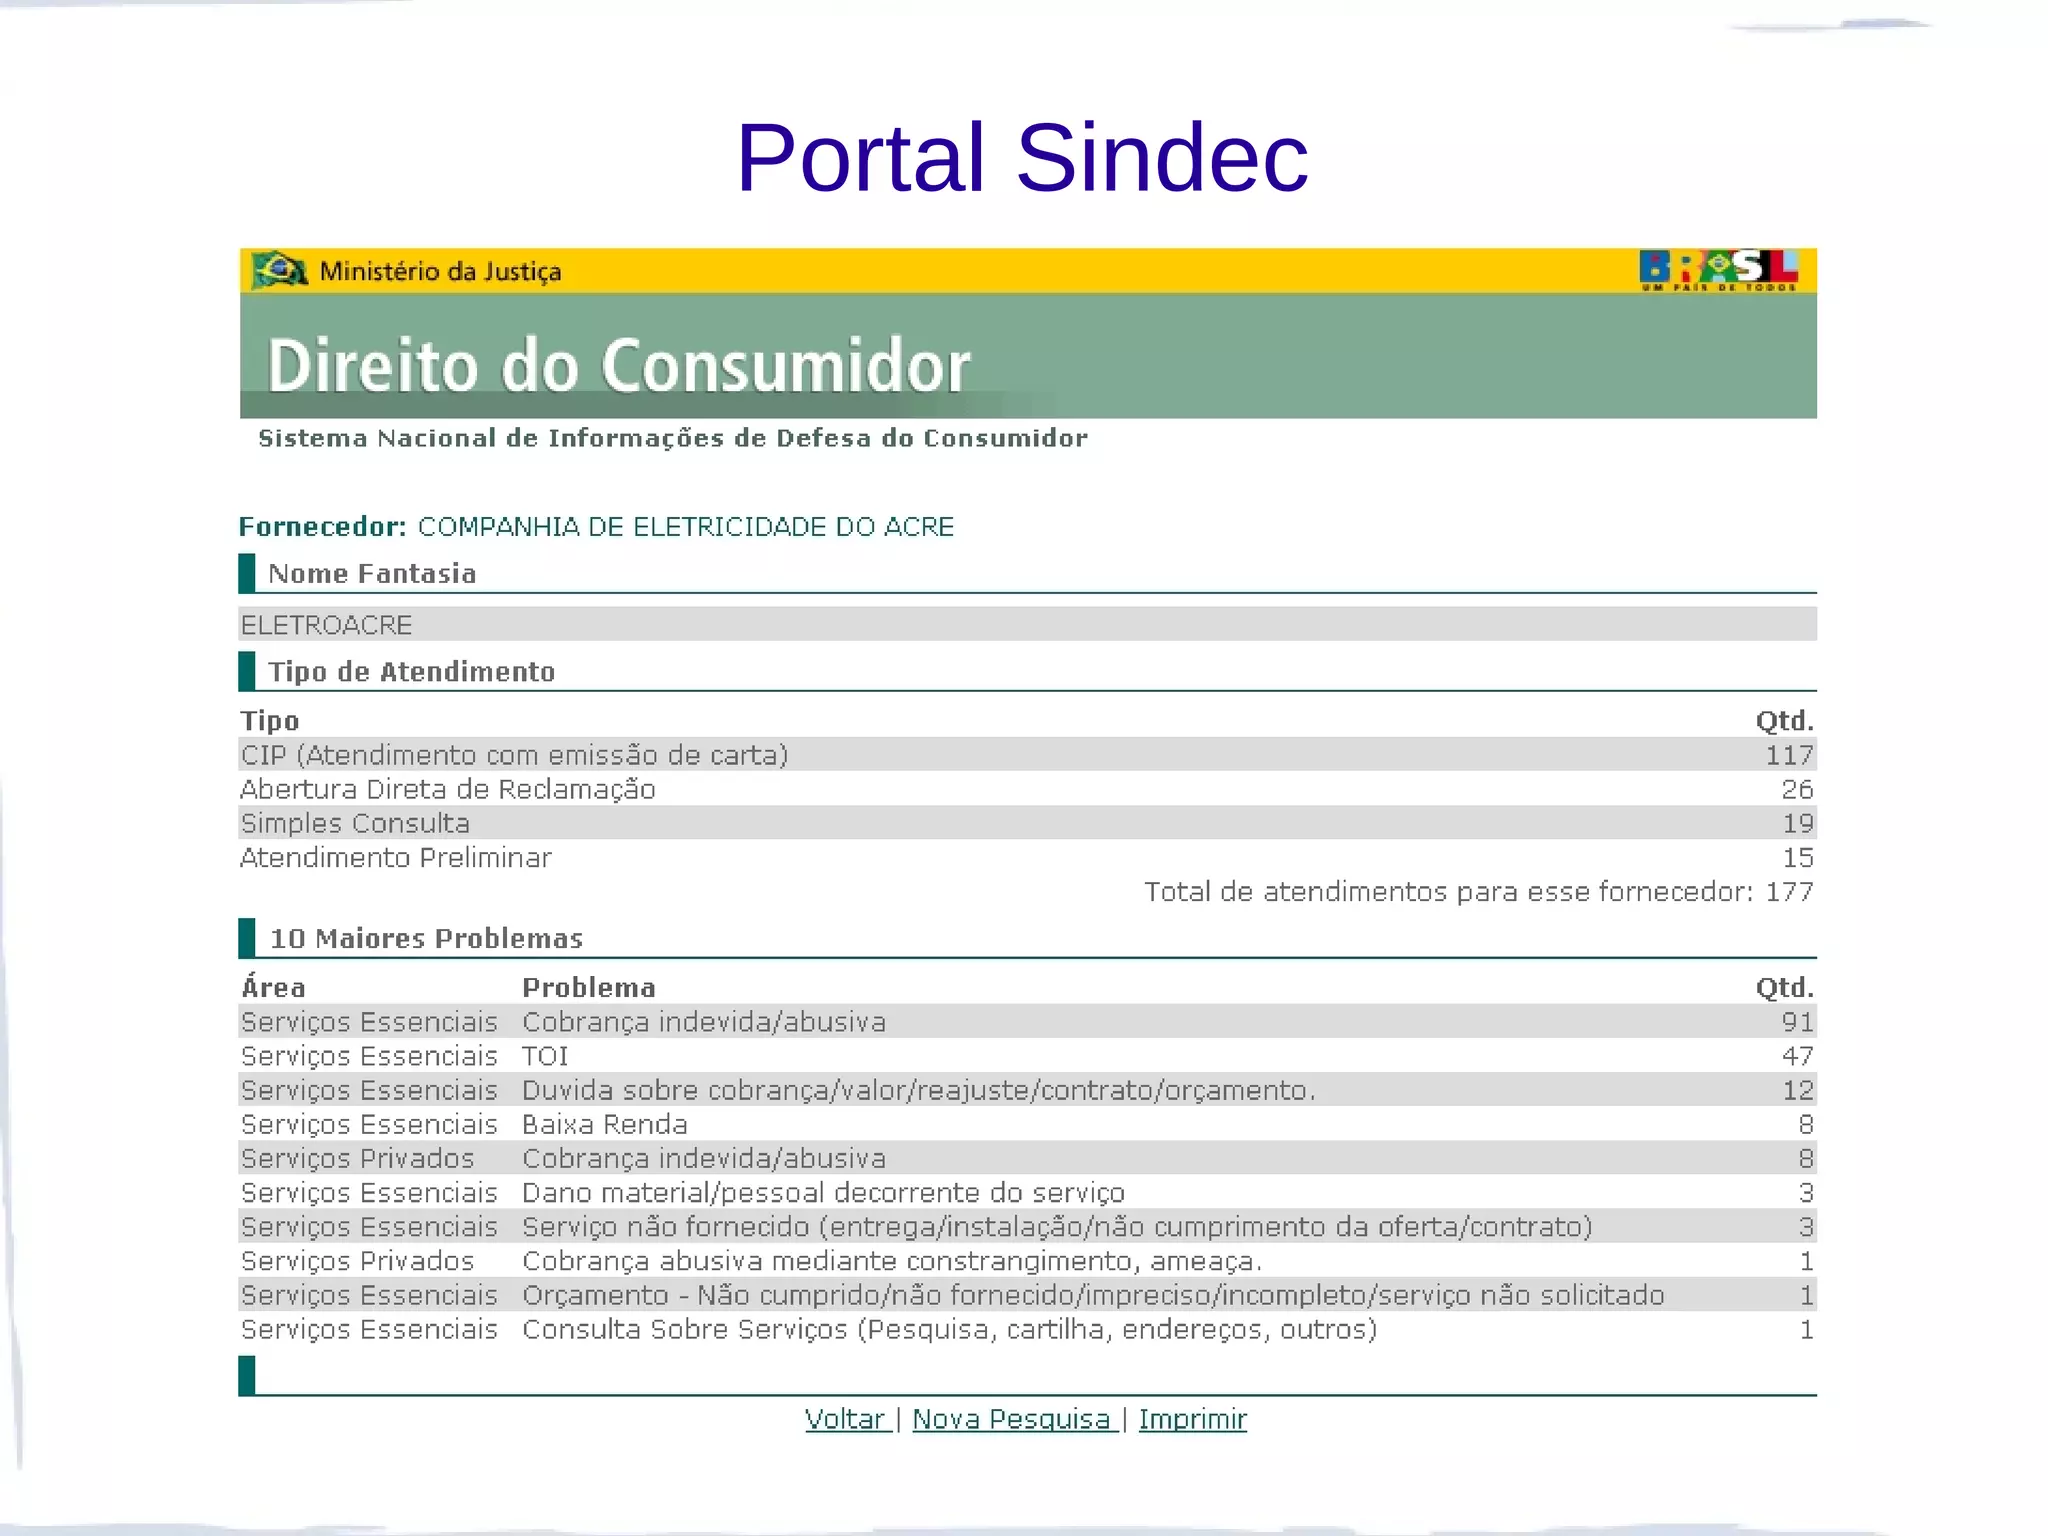Select the Simples Consulta row
This screenshot has width=2048, height=1536.
tap(1028, 823)
